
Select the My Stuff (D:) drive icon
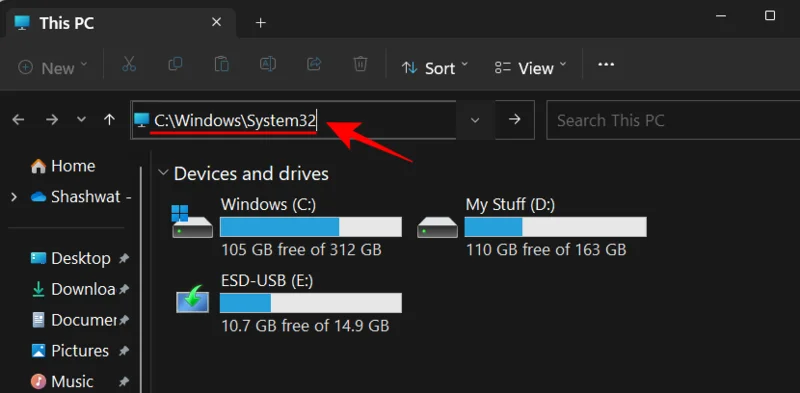pos(437,227)
